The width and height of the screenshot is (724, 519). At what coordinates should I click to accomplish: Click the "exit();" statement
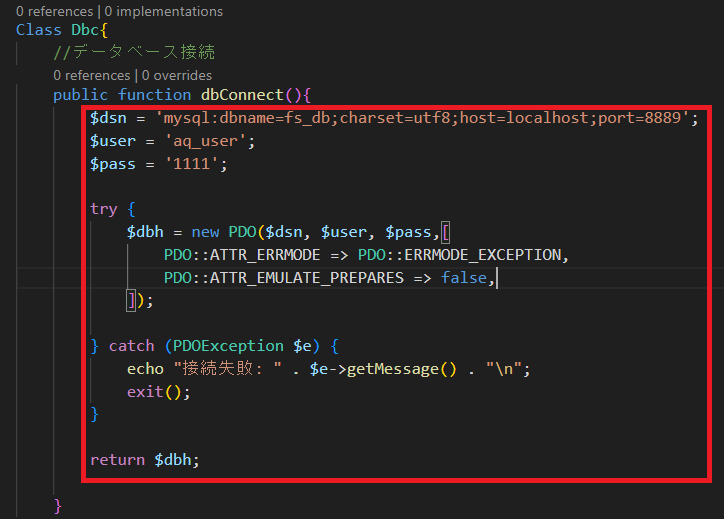(x=158, y=392)
